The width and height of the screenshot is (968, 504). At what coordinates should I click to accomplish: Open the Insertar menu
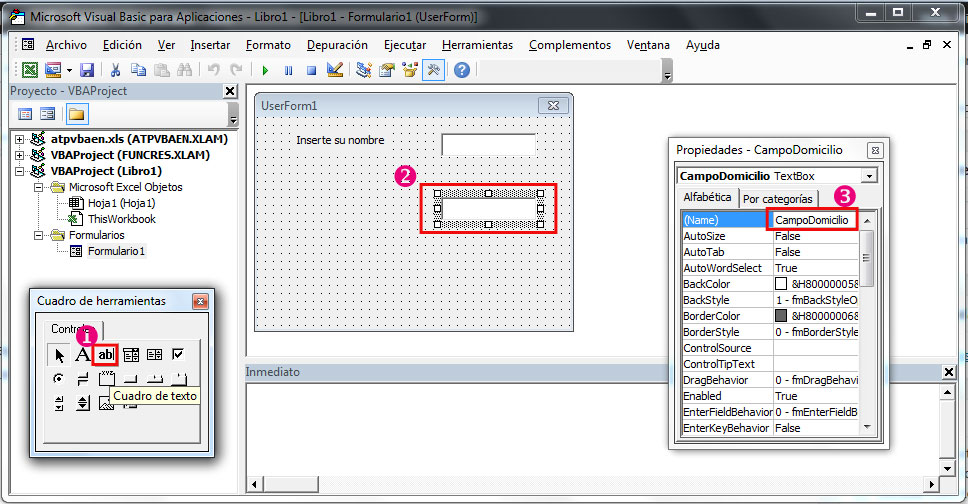coord(210,45)
